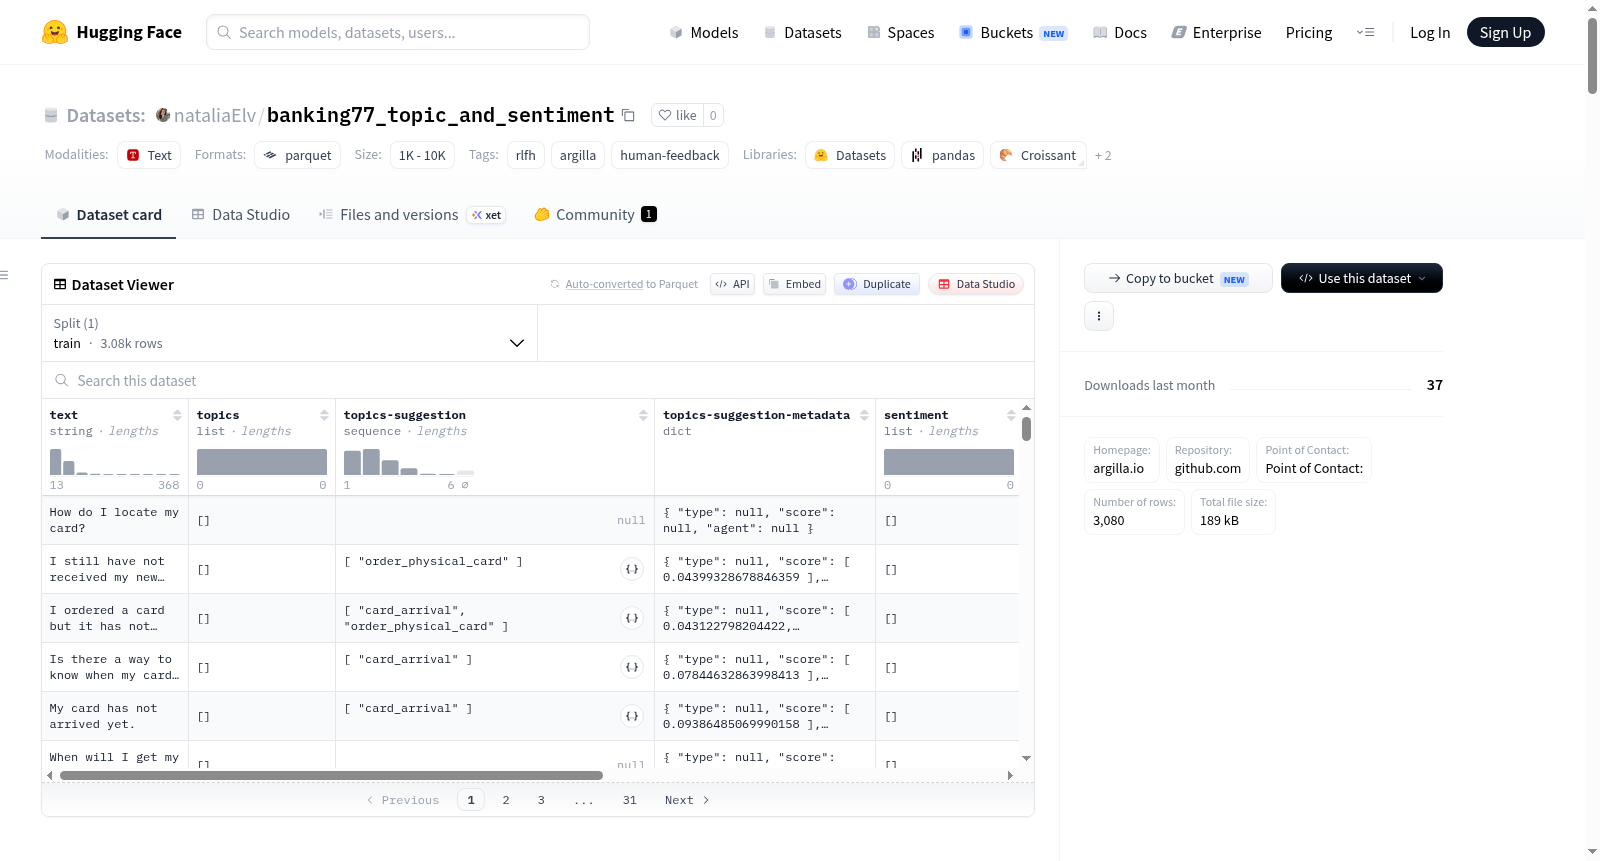Toggle the left sidebar menu icon
This screenshot has width=1600, height=861.
click(4, 275)
